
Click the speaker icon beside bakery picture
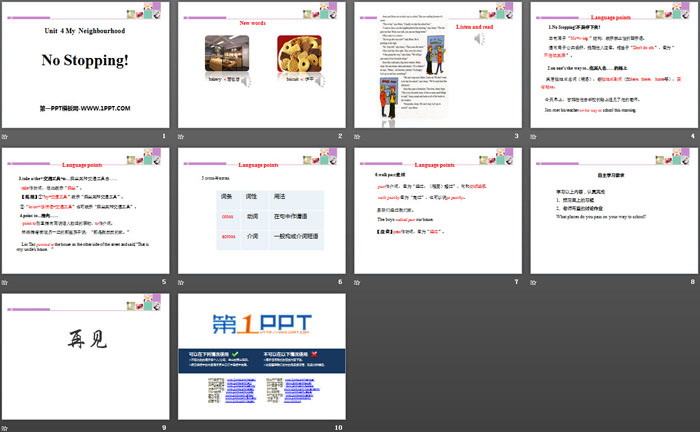pyautogui.click(x=246, y=81)
